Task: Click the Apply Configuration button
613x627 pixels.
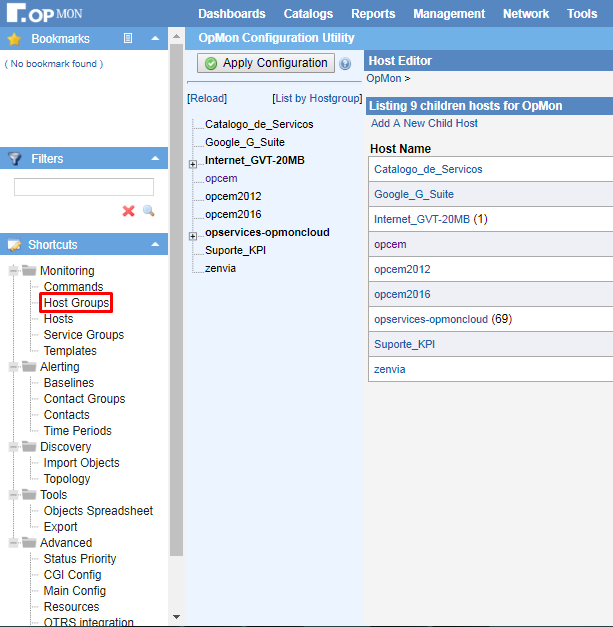Action: 266,63
